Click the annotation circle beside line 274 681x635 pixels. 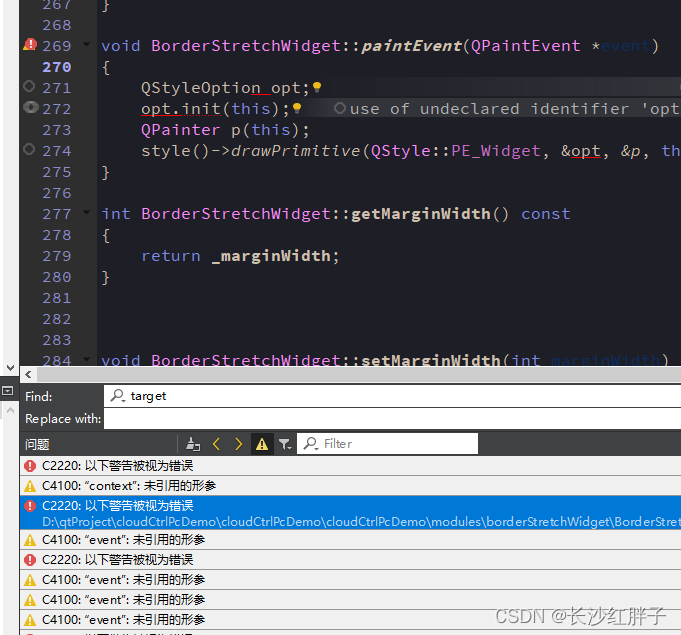29,149
